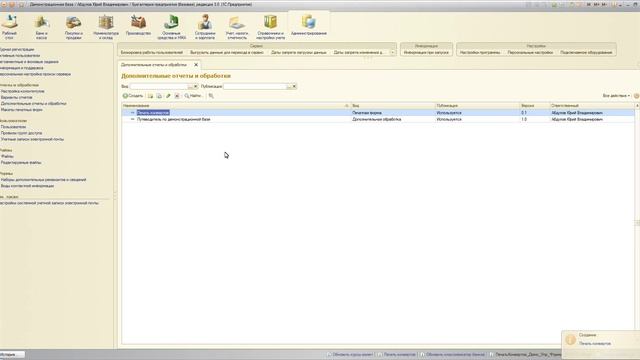The height and width of the screenshot is (360, 640).
Task: Open the Сотрудники и зарплата section
Action: (204, 27)
